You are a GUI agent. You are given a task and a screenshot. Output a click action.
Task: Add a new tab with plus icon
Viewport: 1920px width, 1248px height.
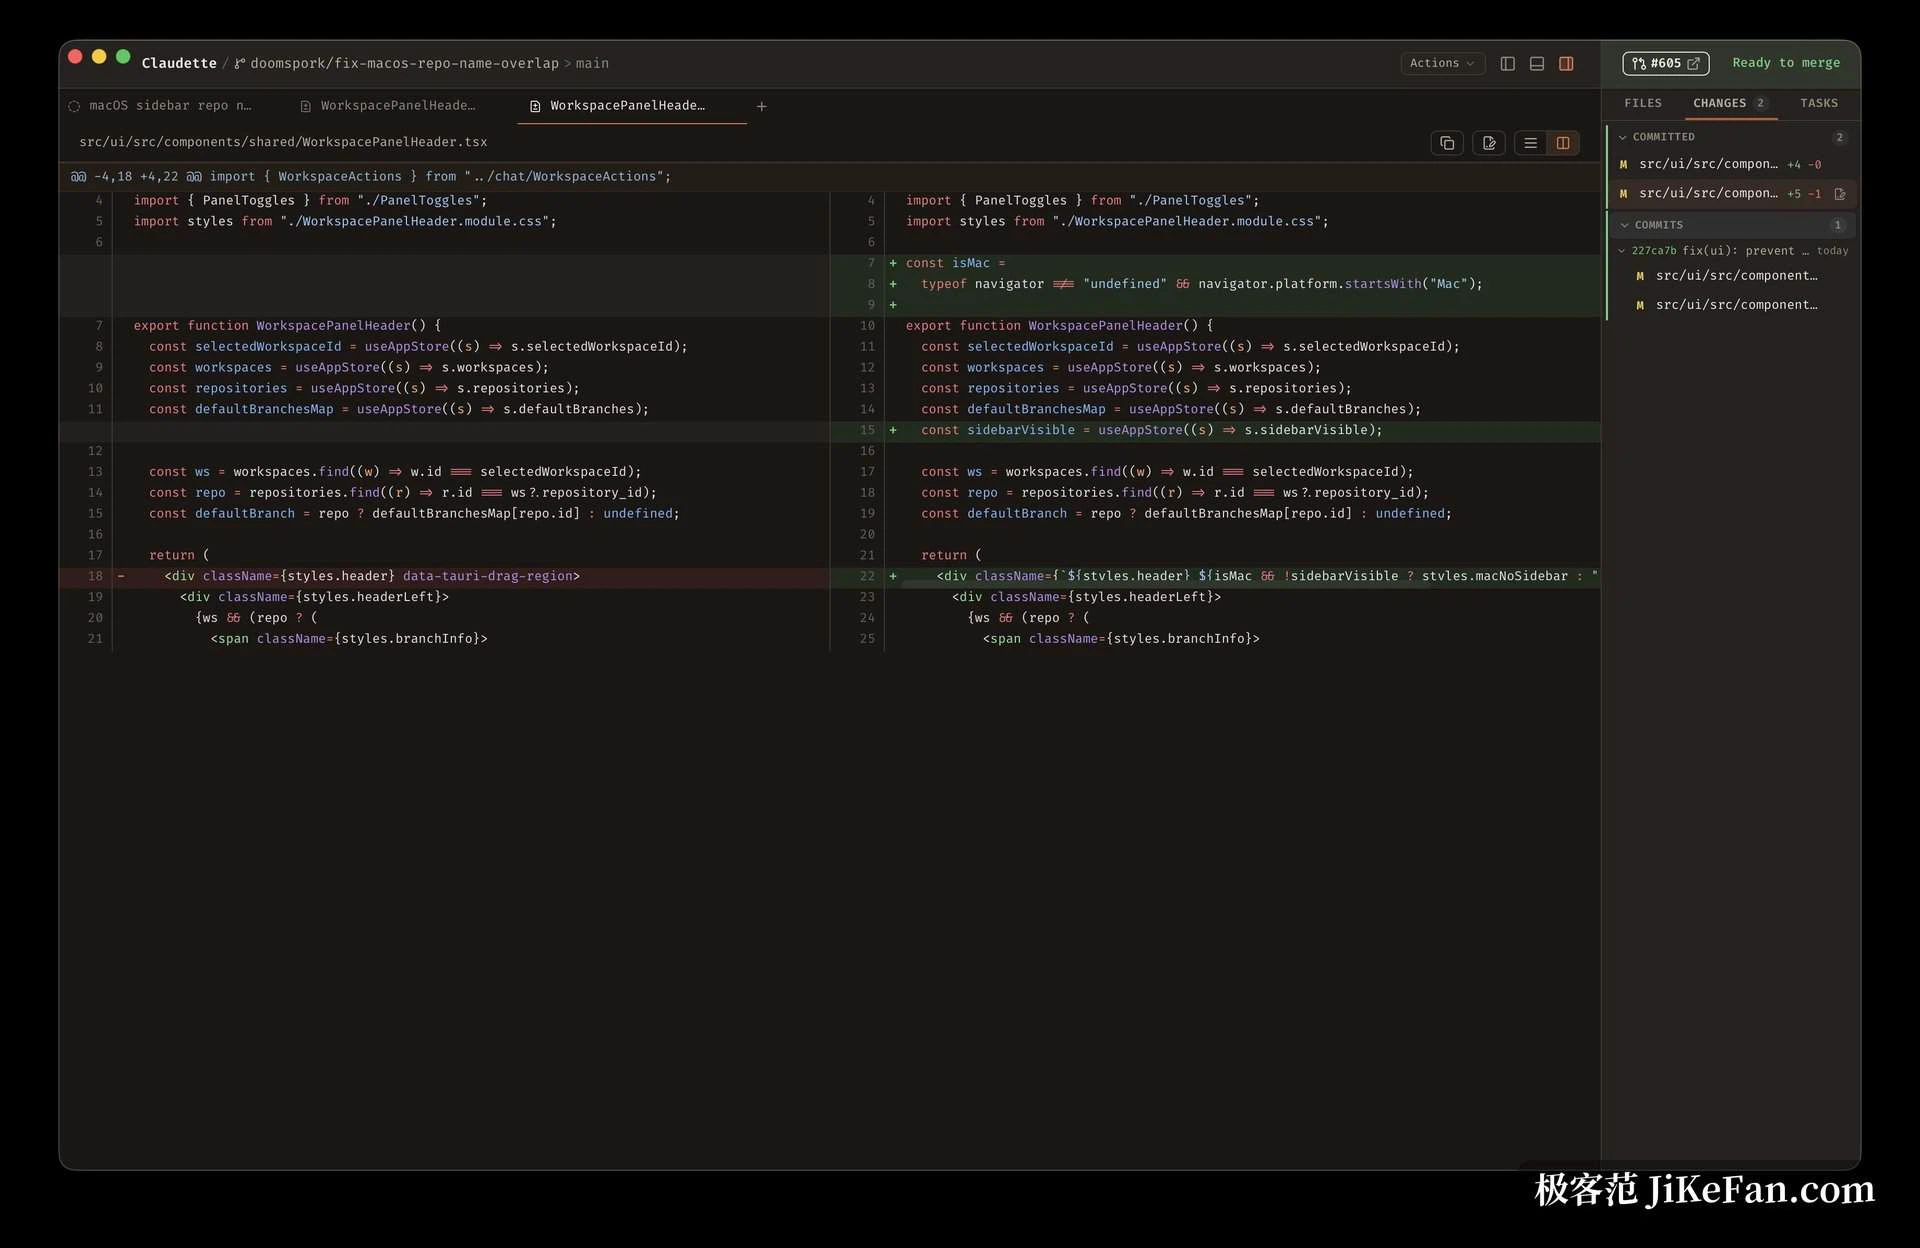pyautogui.click(x=761, y=106)
